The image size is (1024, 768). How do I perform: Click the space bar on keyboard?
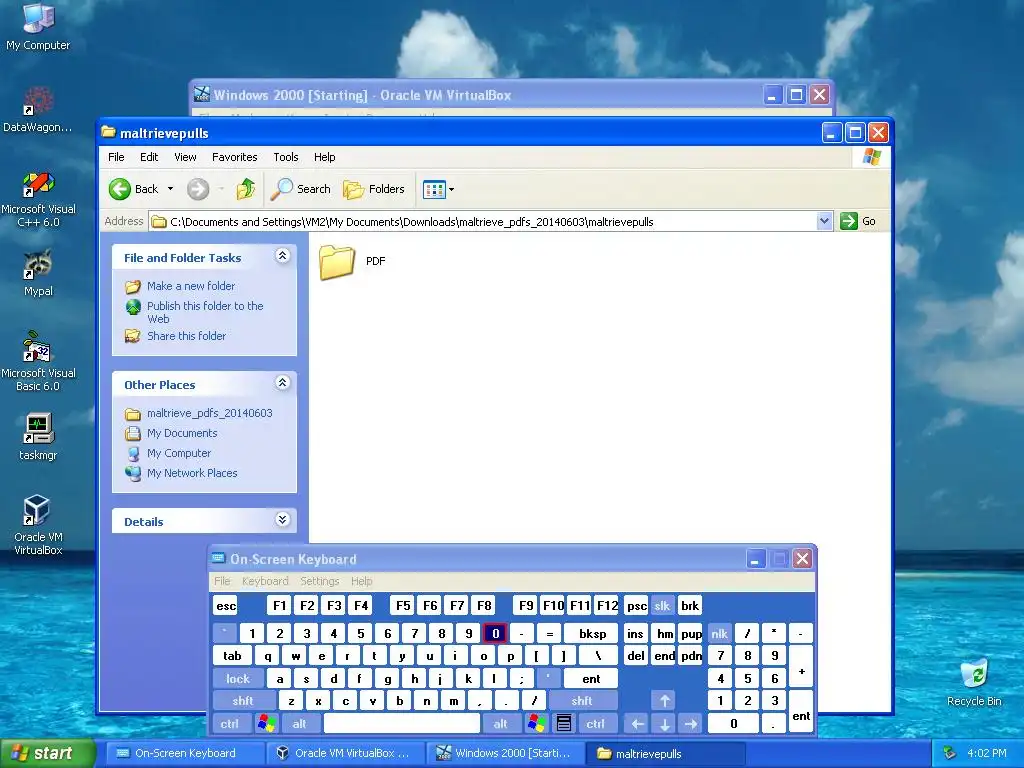pos(402,724)
